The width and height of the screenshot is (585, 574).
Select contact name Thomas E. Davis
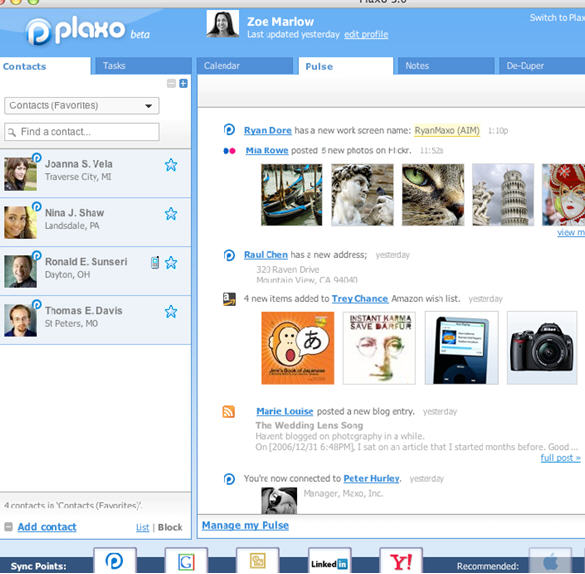point(84,311)
